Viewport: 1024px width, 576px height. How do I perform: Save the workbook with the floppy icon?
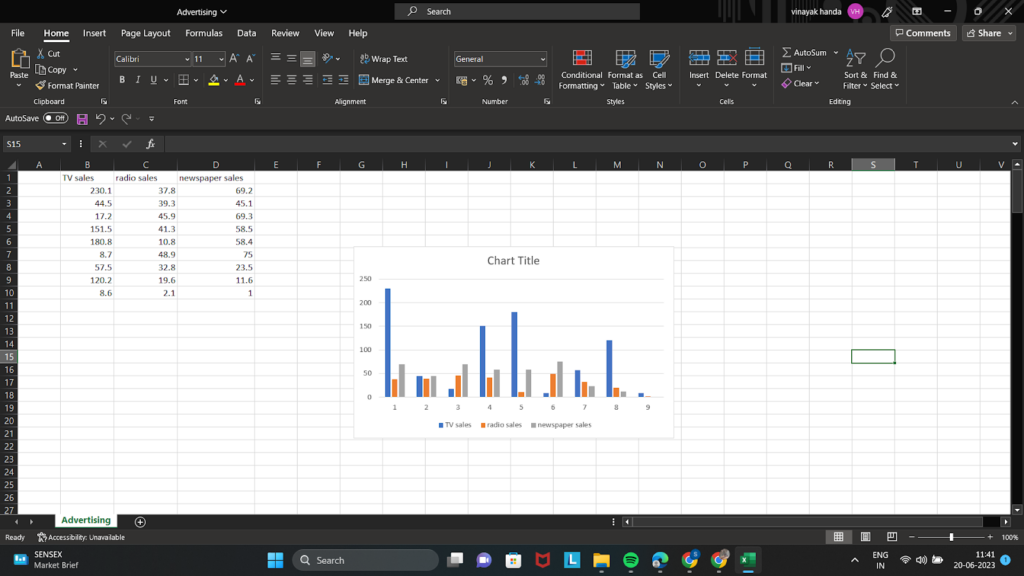pyautogui.click(x=82, y=119)
